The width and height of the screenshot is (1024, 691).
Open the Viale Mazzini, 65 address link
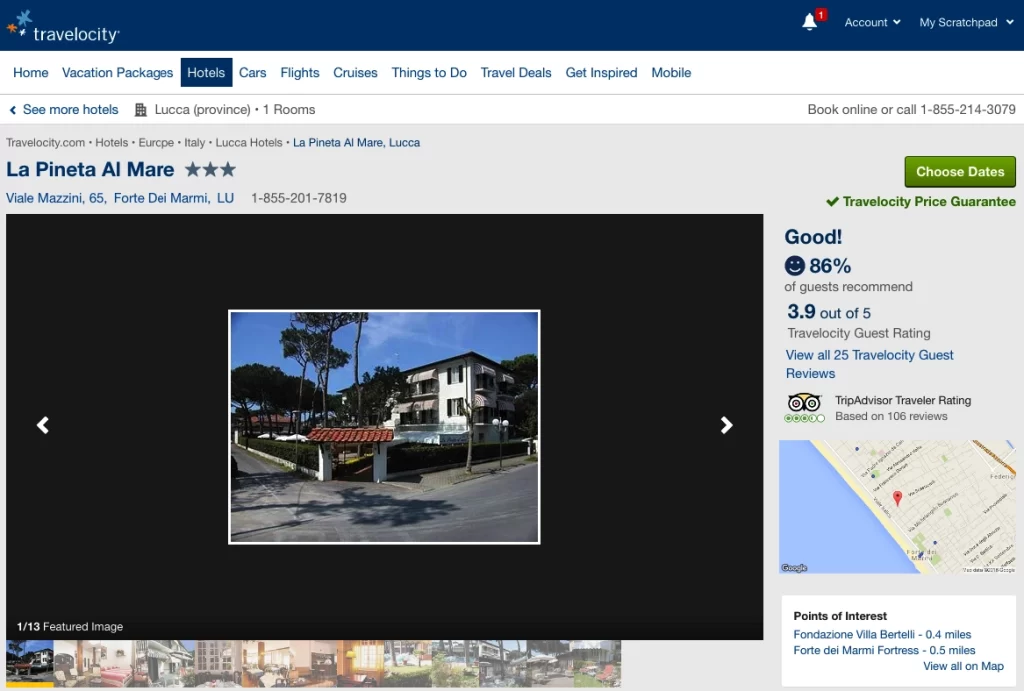point(120,198)
